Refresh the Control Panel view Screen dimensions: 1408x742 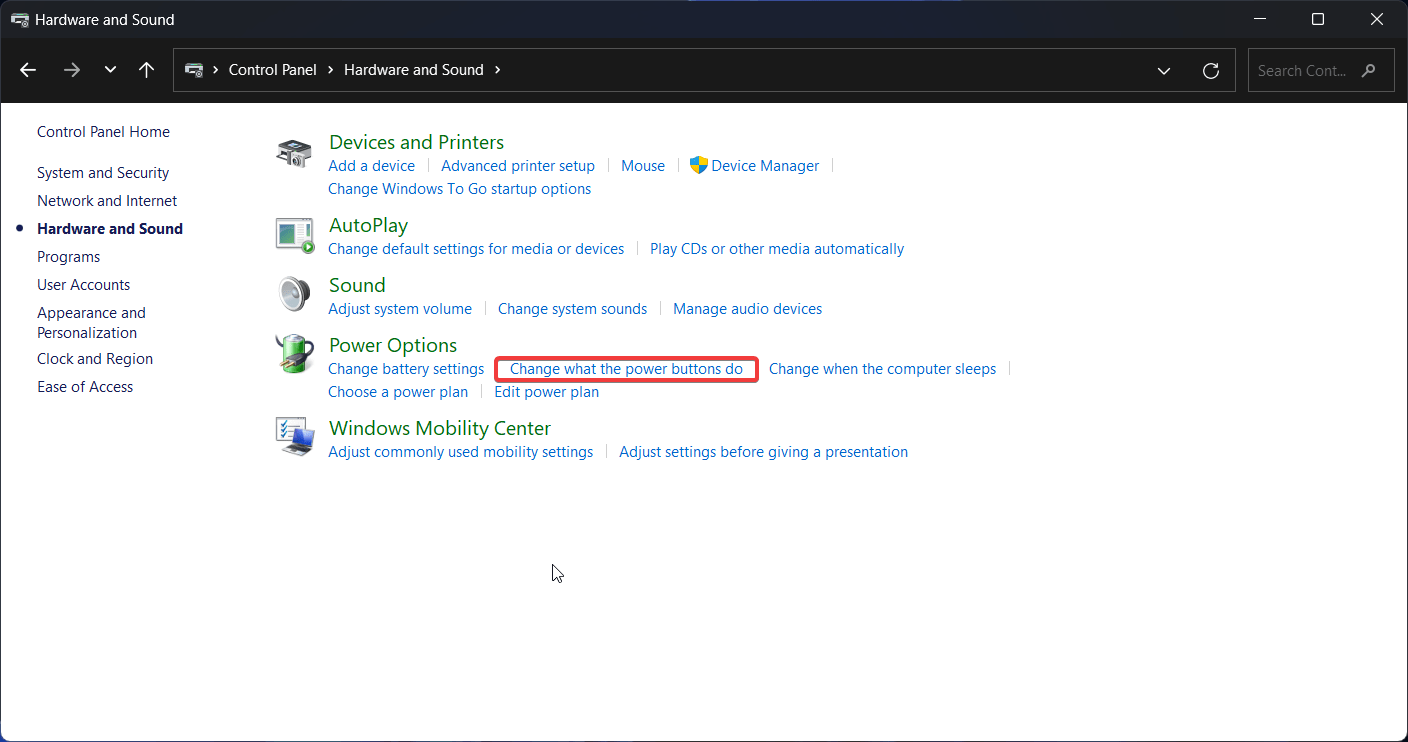pos(1211,70)
